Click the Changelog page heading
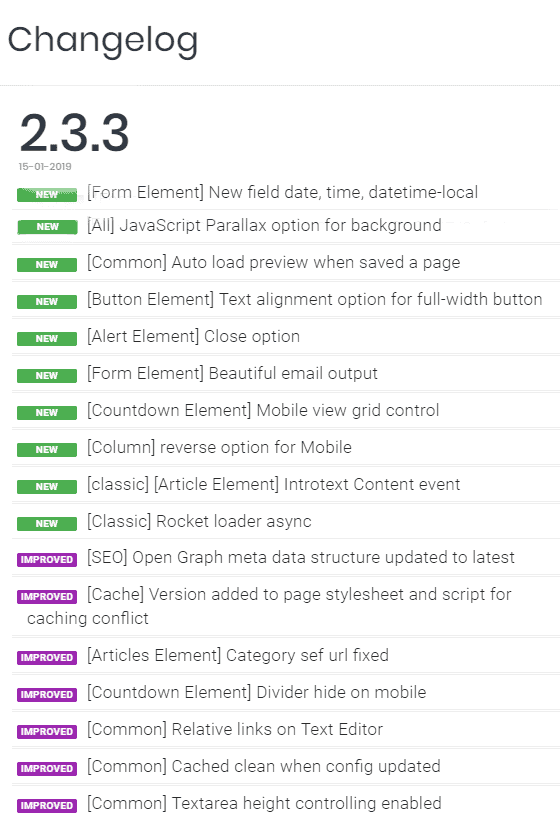 pyautogui.click(x=103, y=41)
